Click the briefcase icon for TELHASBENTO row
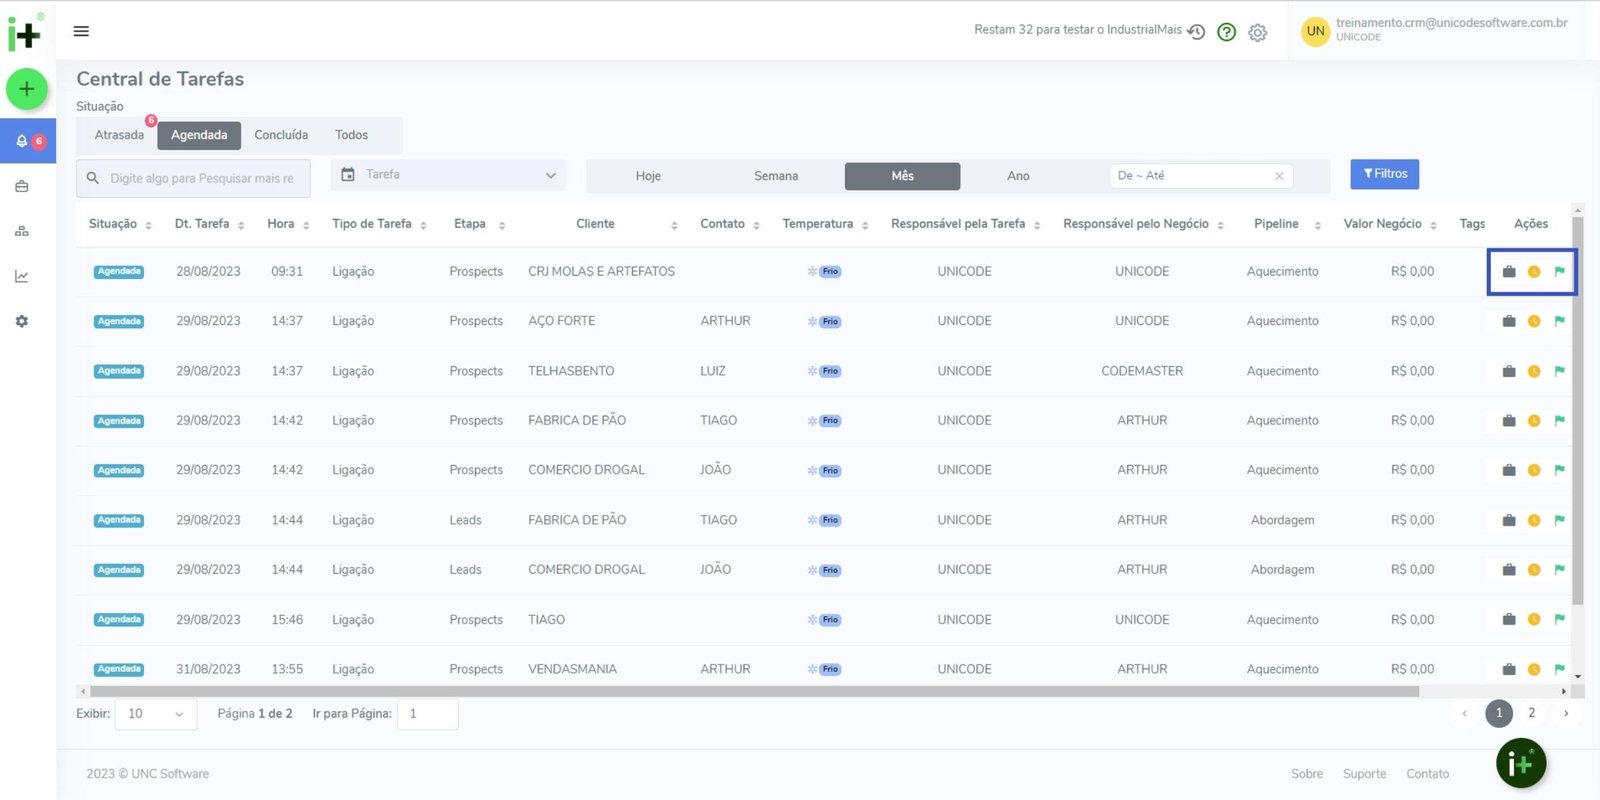 click(1509, 371)
